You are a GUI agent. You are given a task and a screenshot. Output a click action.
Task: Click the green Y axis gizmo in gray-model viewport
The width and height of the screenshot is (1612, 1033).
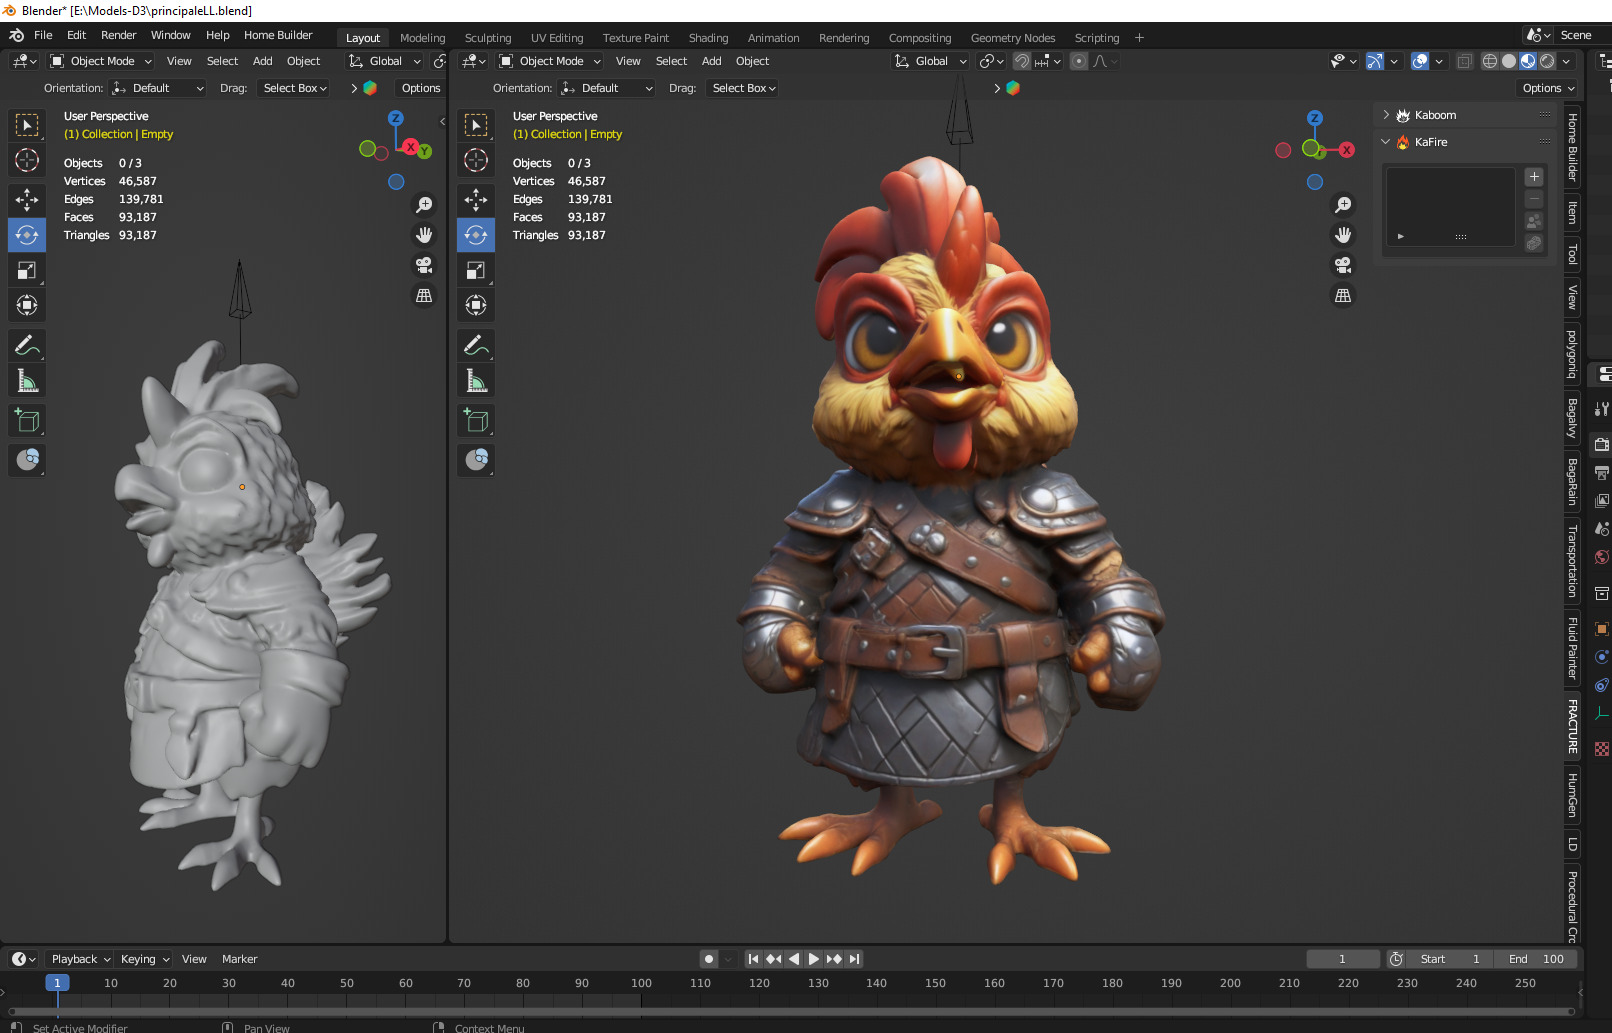(425, 151)
